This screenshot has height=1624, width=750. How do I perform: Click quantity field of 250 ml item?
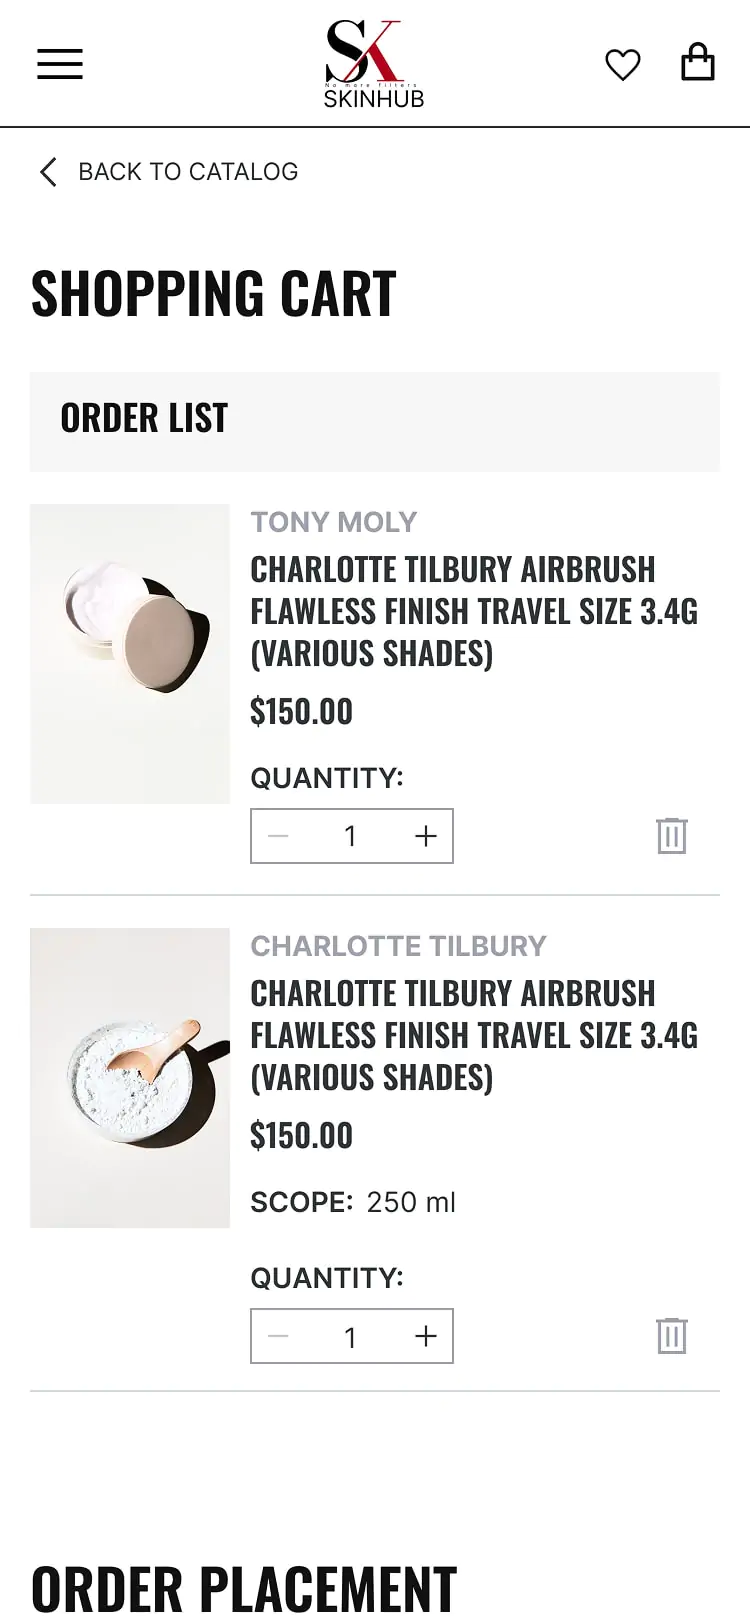click(x=350, y=1336)
